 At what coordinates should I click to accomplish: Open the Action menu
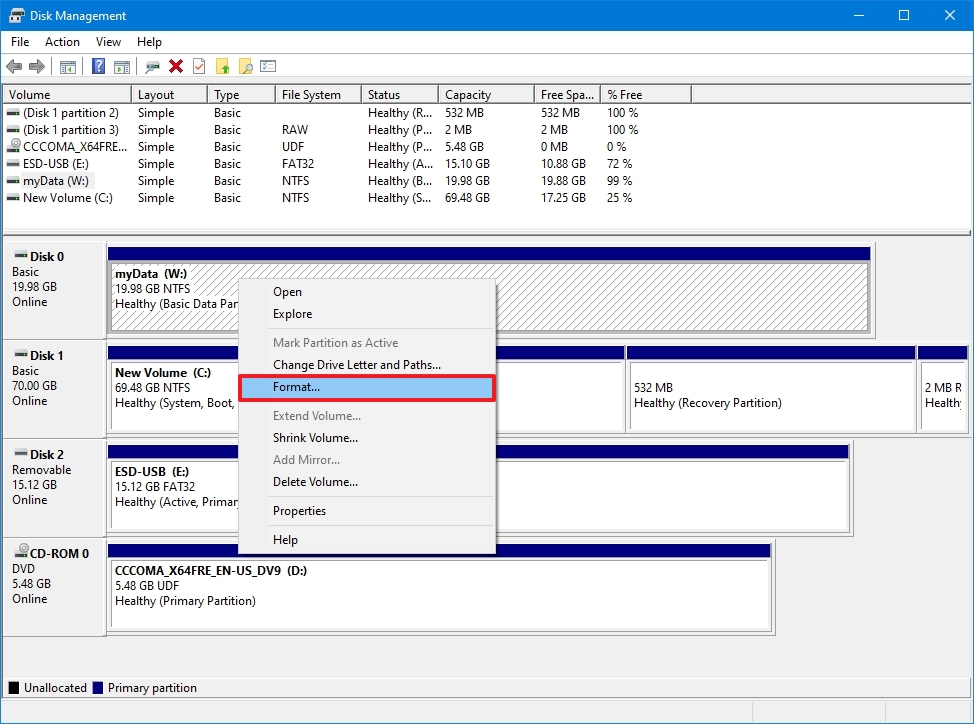tap(62, 42)
